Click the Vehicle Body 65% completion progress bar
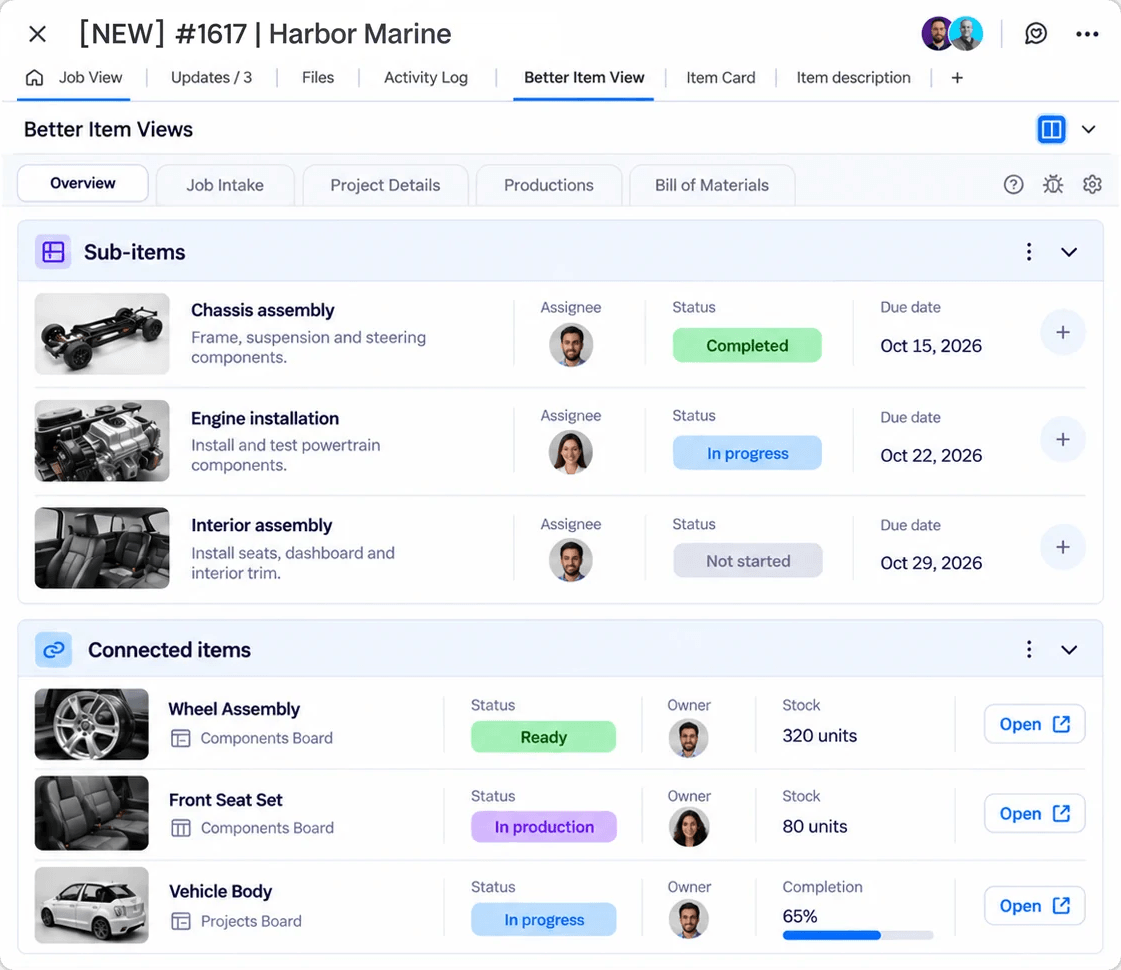This screenshot has width=1121, height=970. coord(858,935)
